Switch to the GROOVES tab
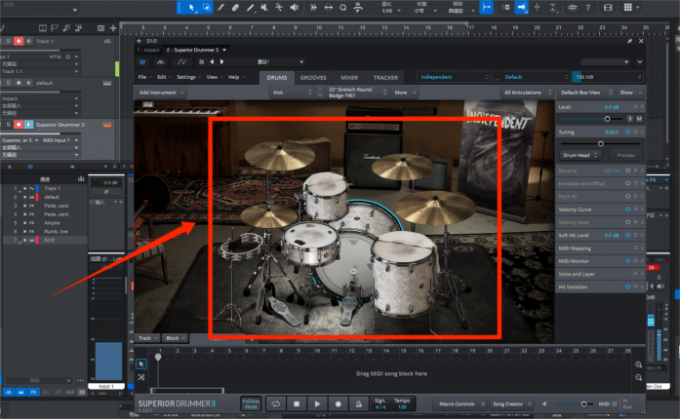Screen dimensions: 680x420 click(x=314, y=76)
